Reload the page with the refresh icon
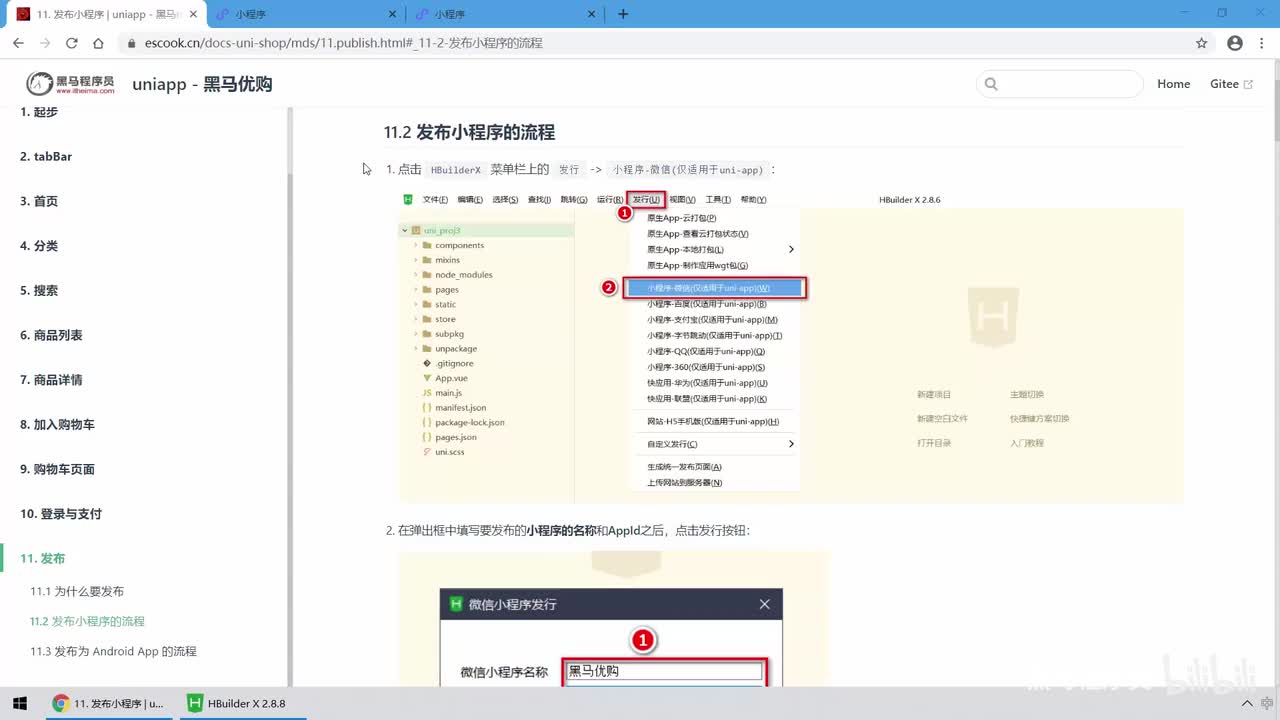 72,43
